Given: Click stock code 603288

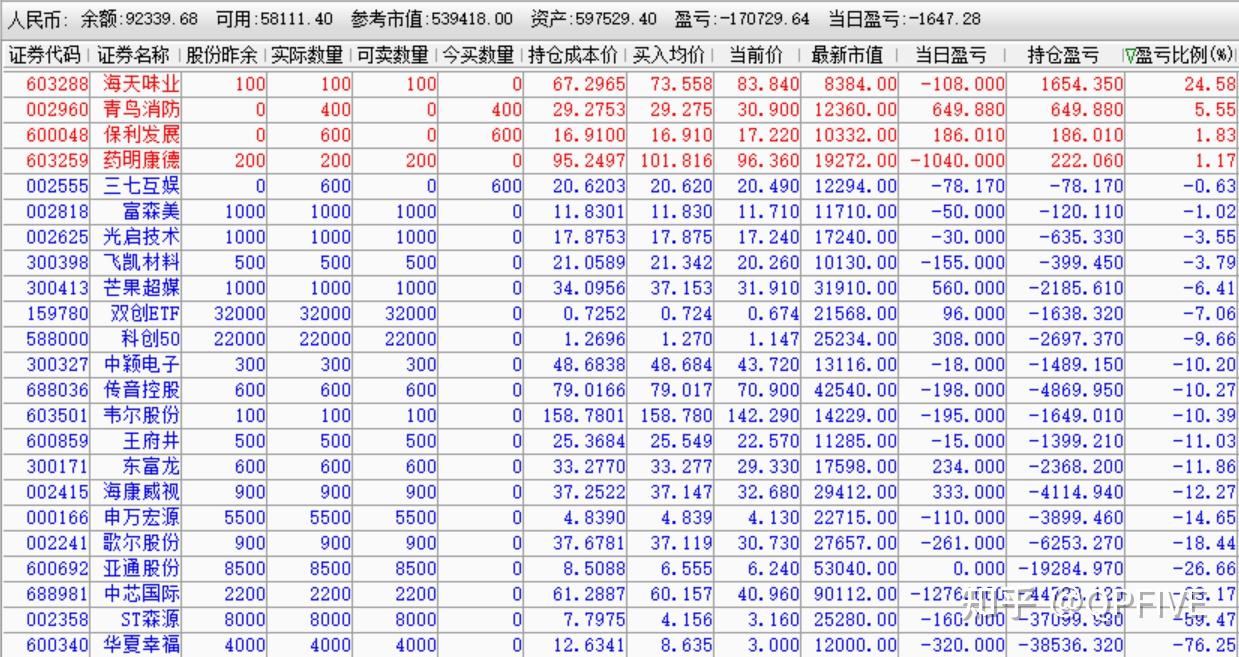Looking at the screenshot, I should click(57, 84).
